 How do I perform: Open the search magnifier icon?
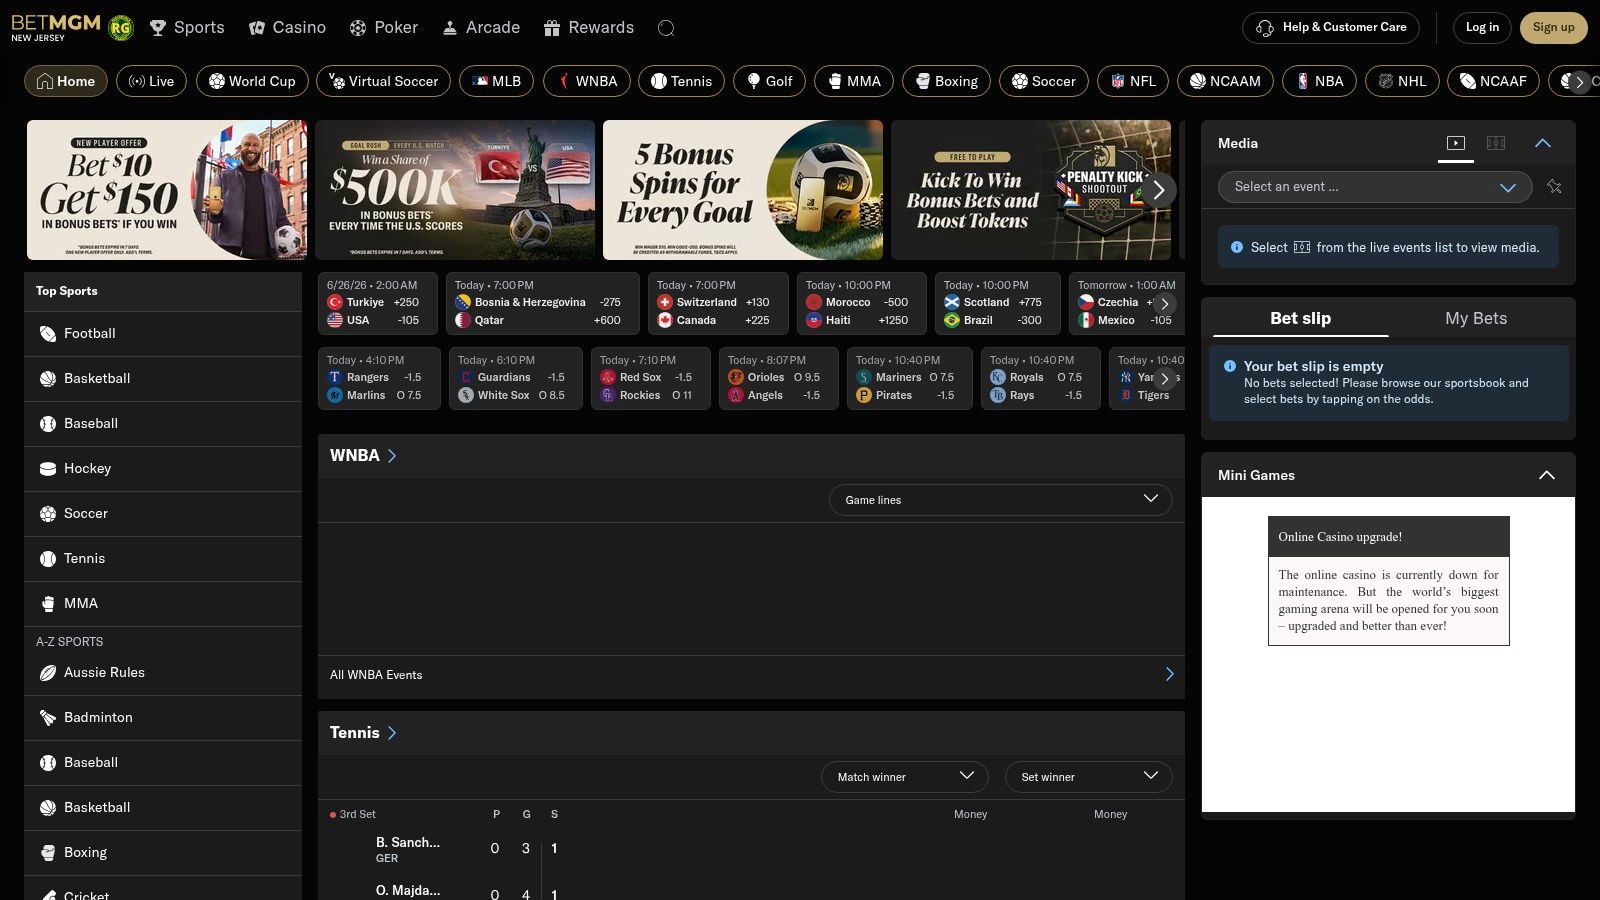pyautogui.click(x=666, y=28)
